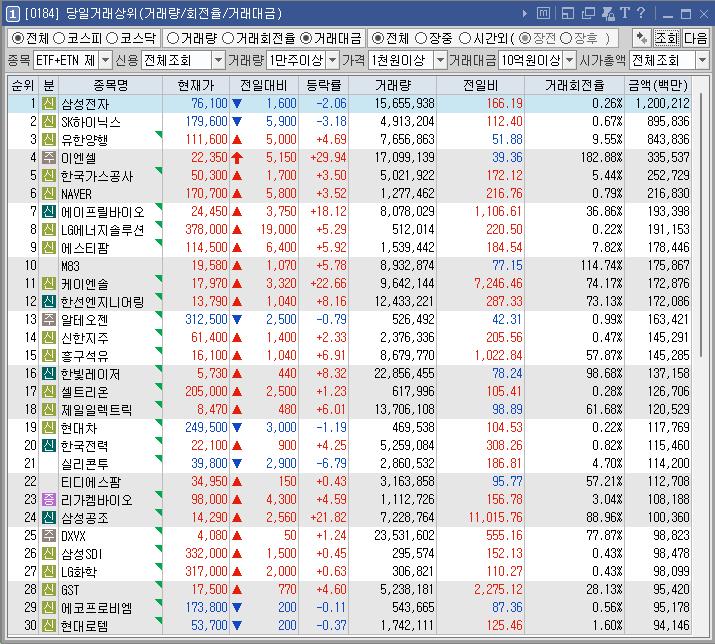Image resolution: width=715 pixels, height=644 pixels.
Task: Click the 조회 search button
Action: coord(667,38)
